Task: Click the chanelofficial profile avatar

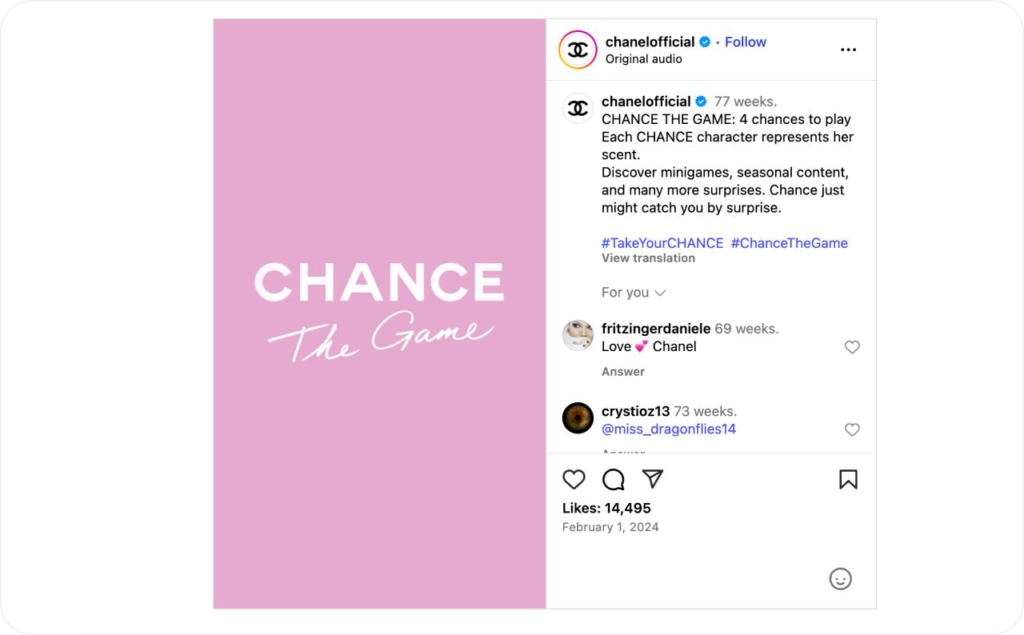Action: coord(577,49)
